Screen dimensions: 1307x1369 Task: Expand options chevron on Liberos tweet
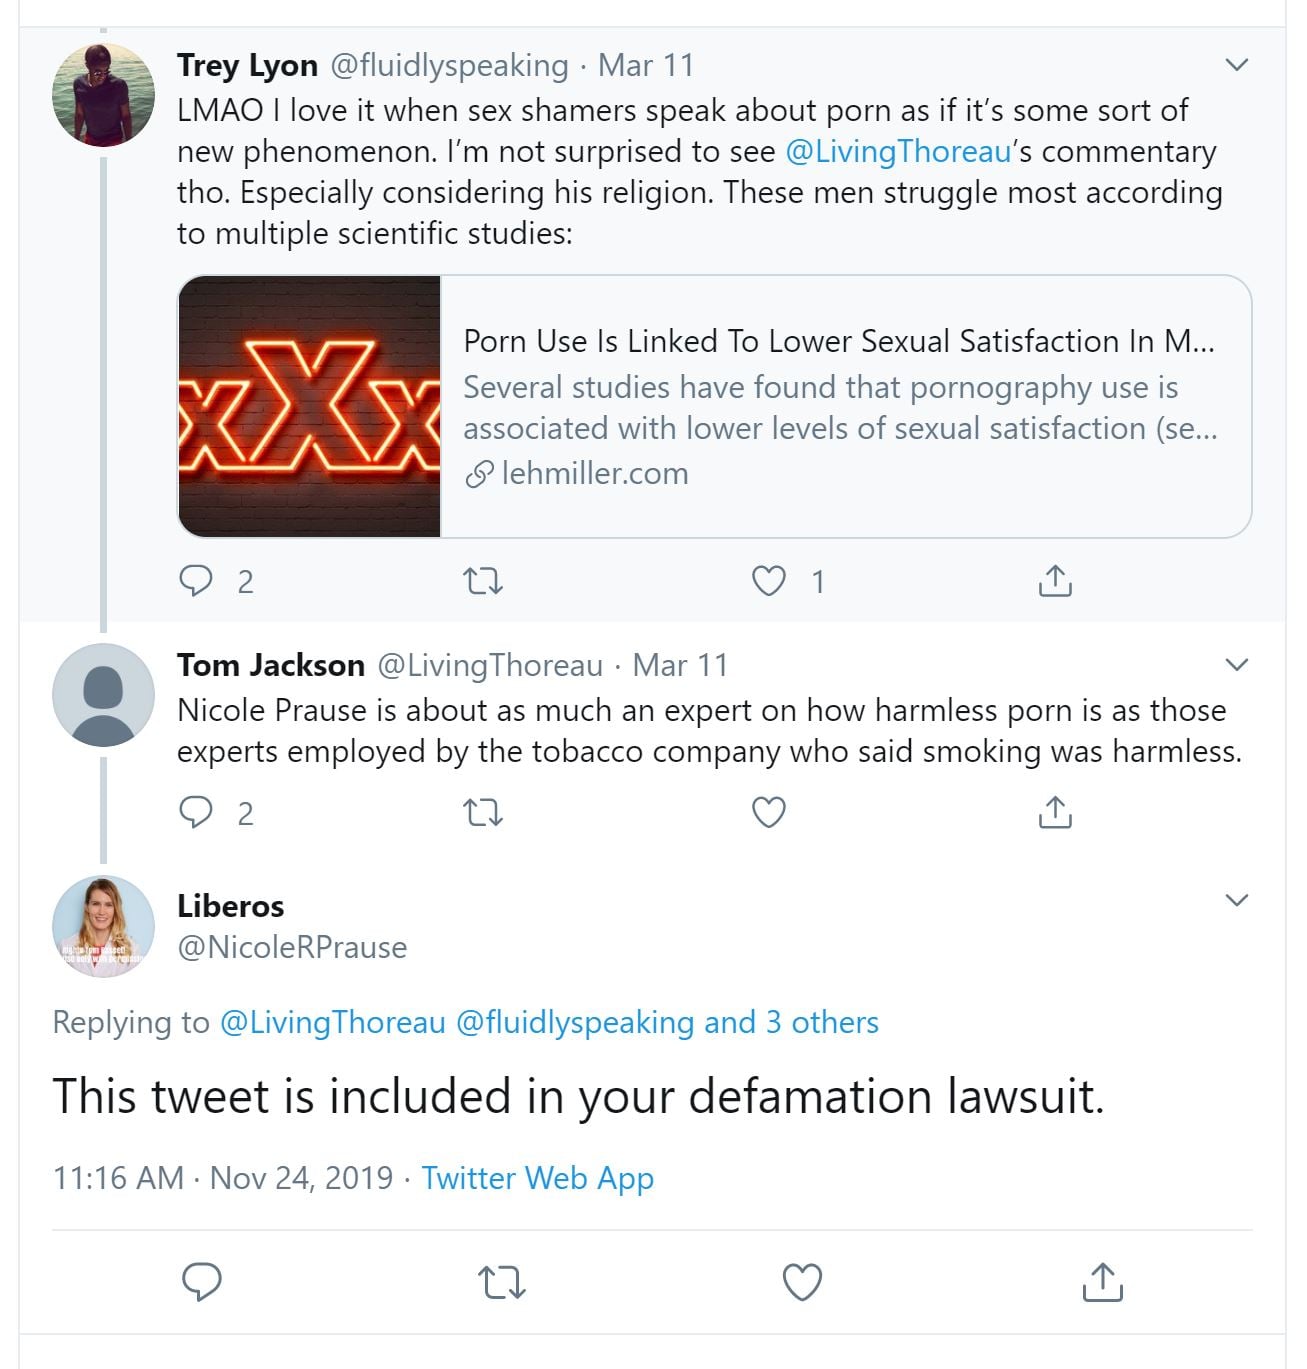point(1237,900)
